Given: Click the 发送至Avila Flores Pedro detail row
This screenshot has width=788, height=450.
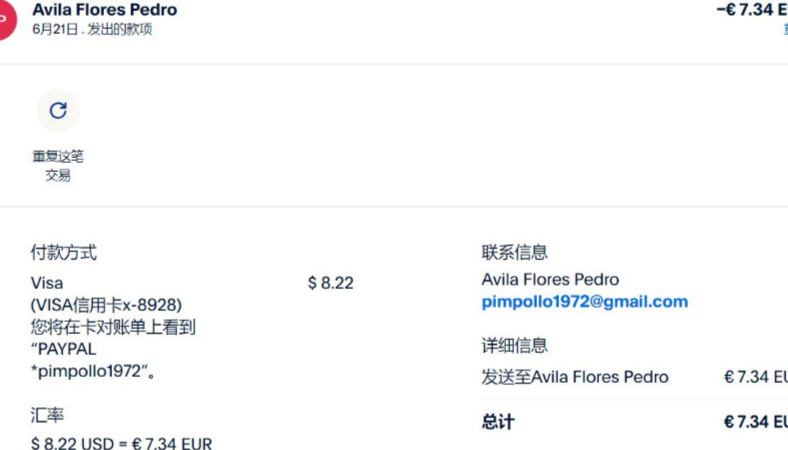Looking at the screenshot, I should 575,377.
